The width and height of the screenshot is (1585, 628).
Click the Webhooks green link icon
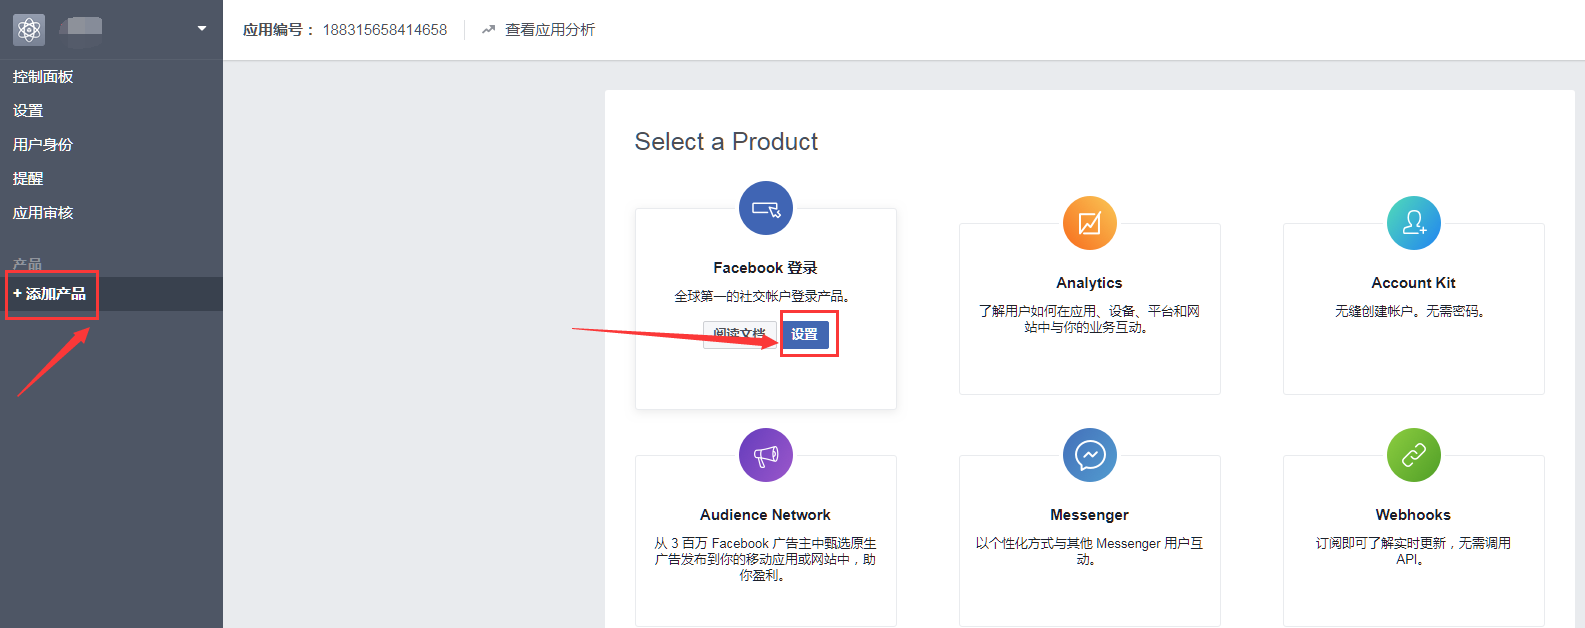tap(1413, 455)
